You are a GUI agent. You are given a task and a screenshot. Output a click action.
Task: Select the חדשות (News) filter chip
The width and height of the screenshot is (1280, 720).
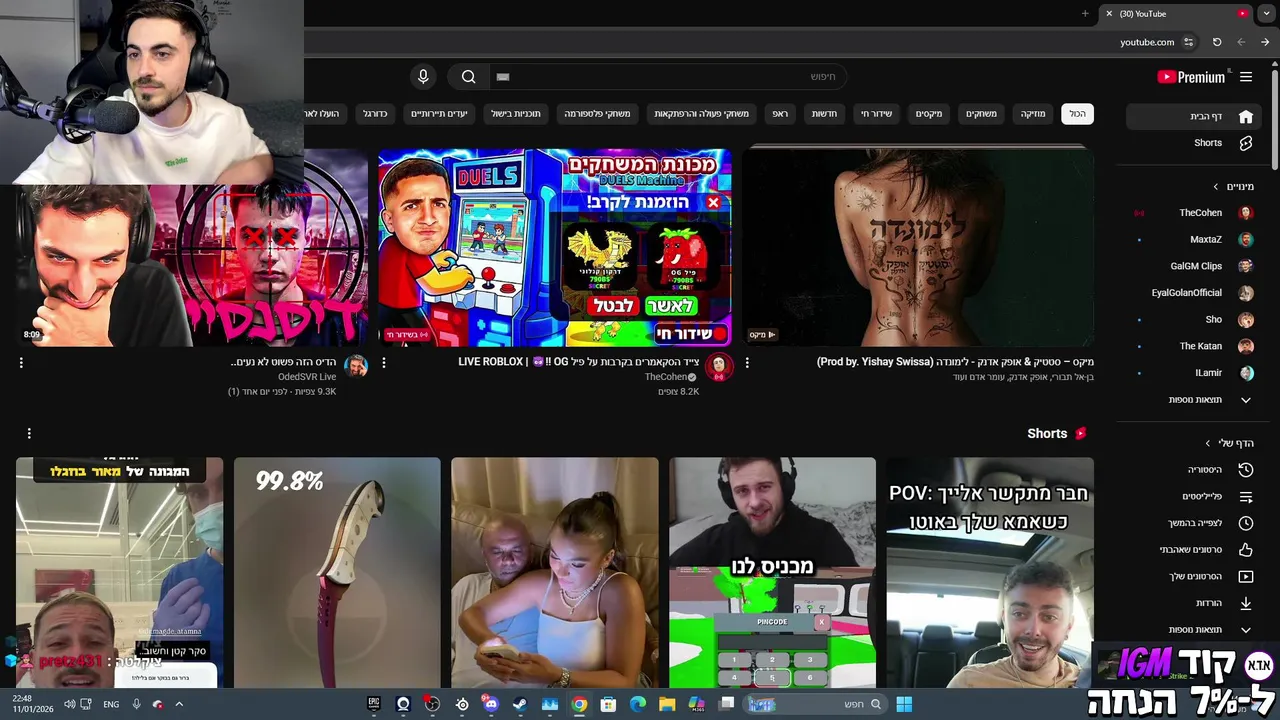click(x=824, y=114)
